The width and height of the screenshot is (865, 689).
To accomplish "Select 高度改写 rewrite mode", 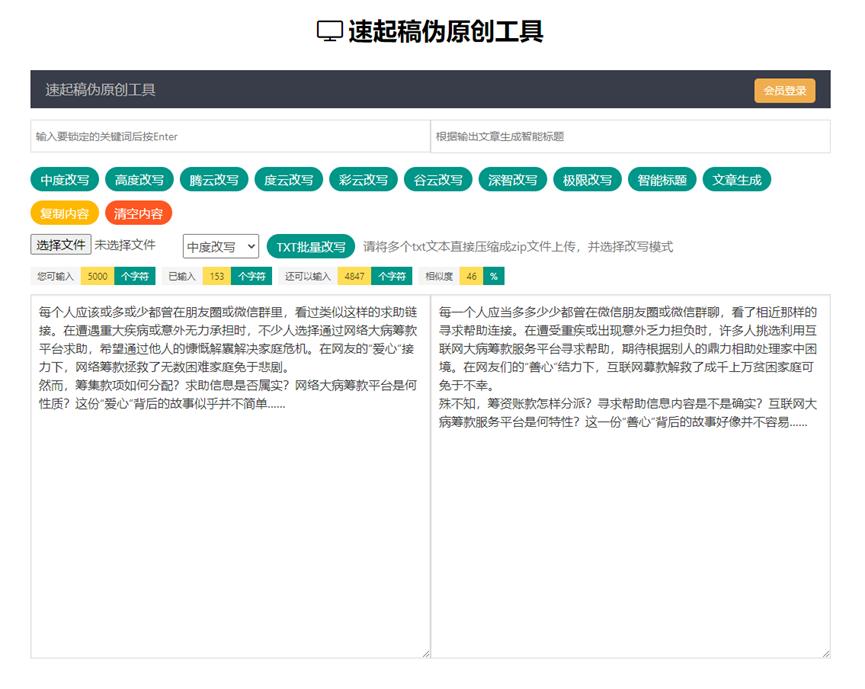I will click(137, 180).
